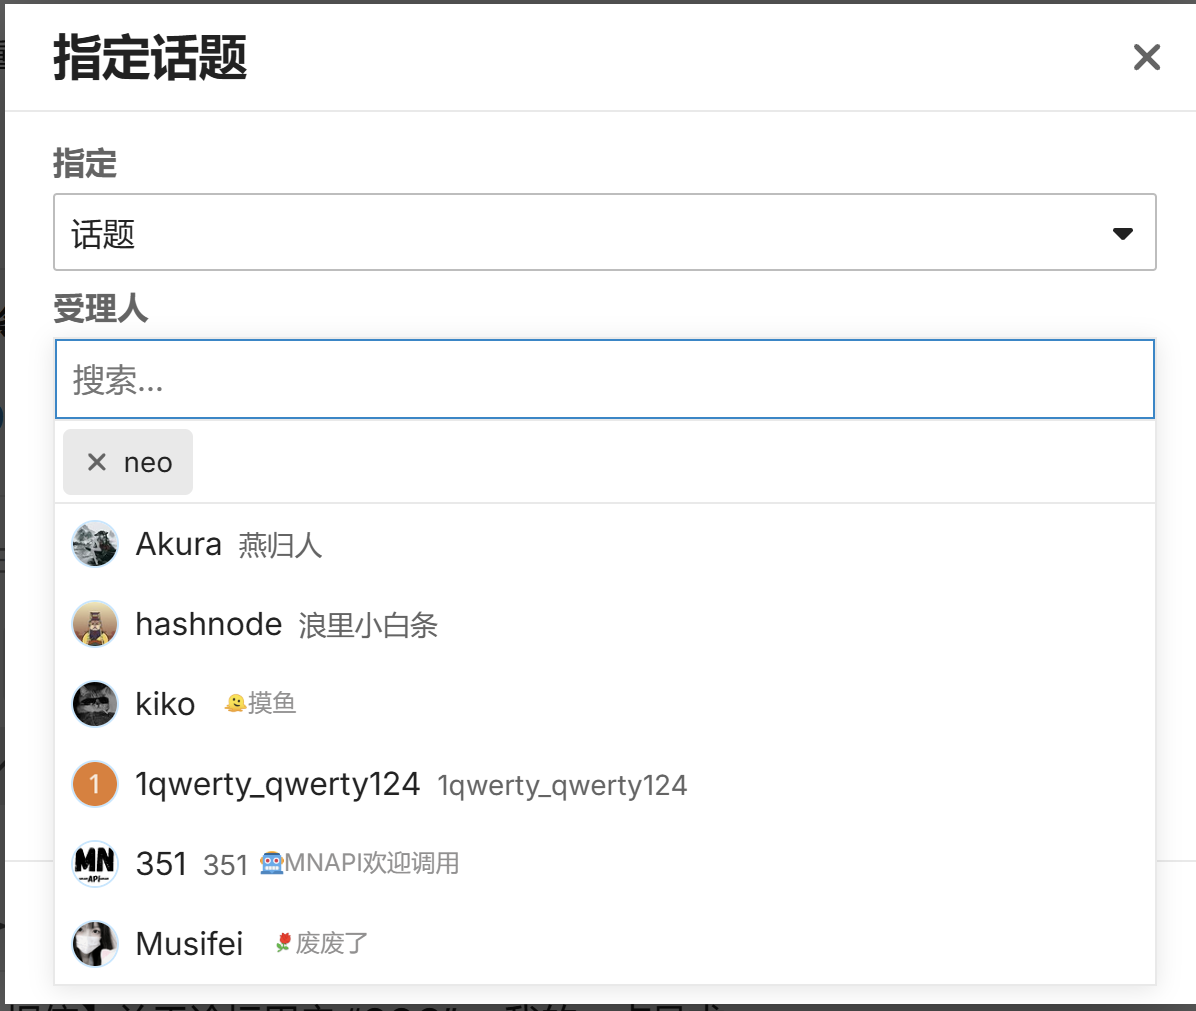Image resolution: width=1196 pixels, height=1011 pixels.
Task: Click hashnode's avatar image
Action: (x=95, y=624)
